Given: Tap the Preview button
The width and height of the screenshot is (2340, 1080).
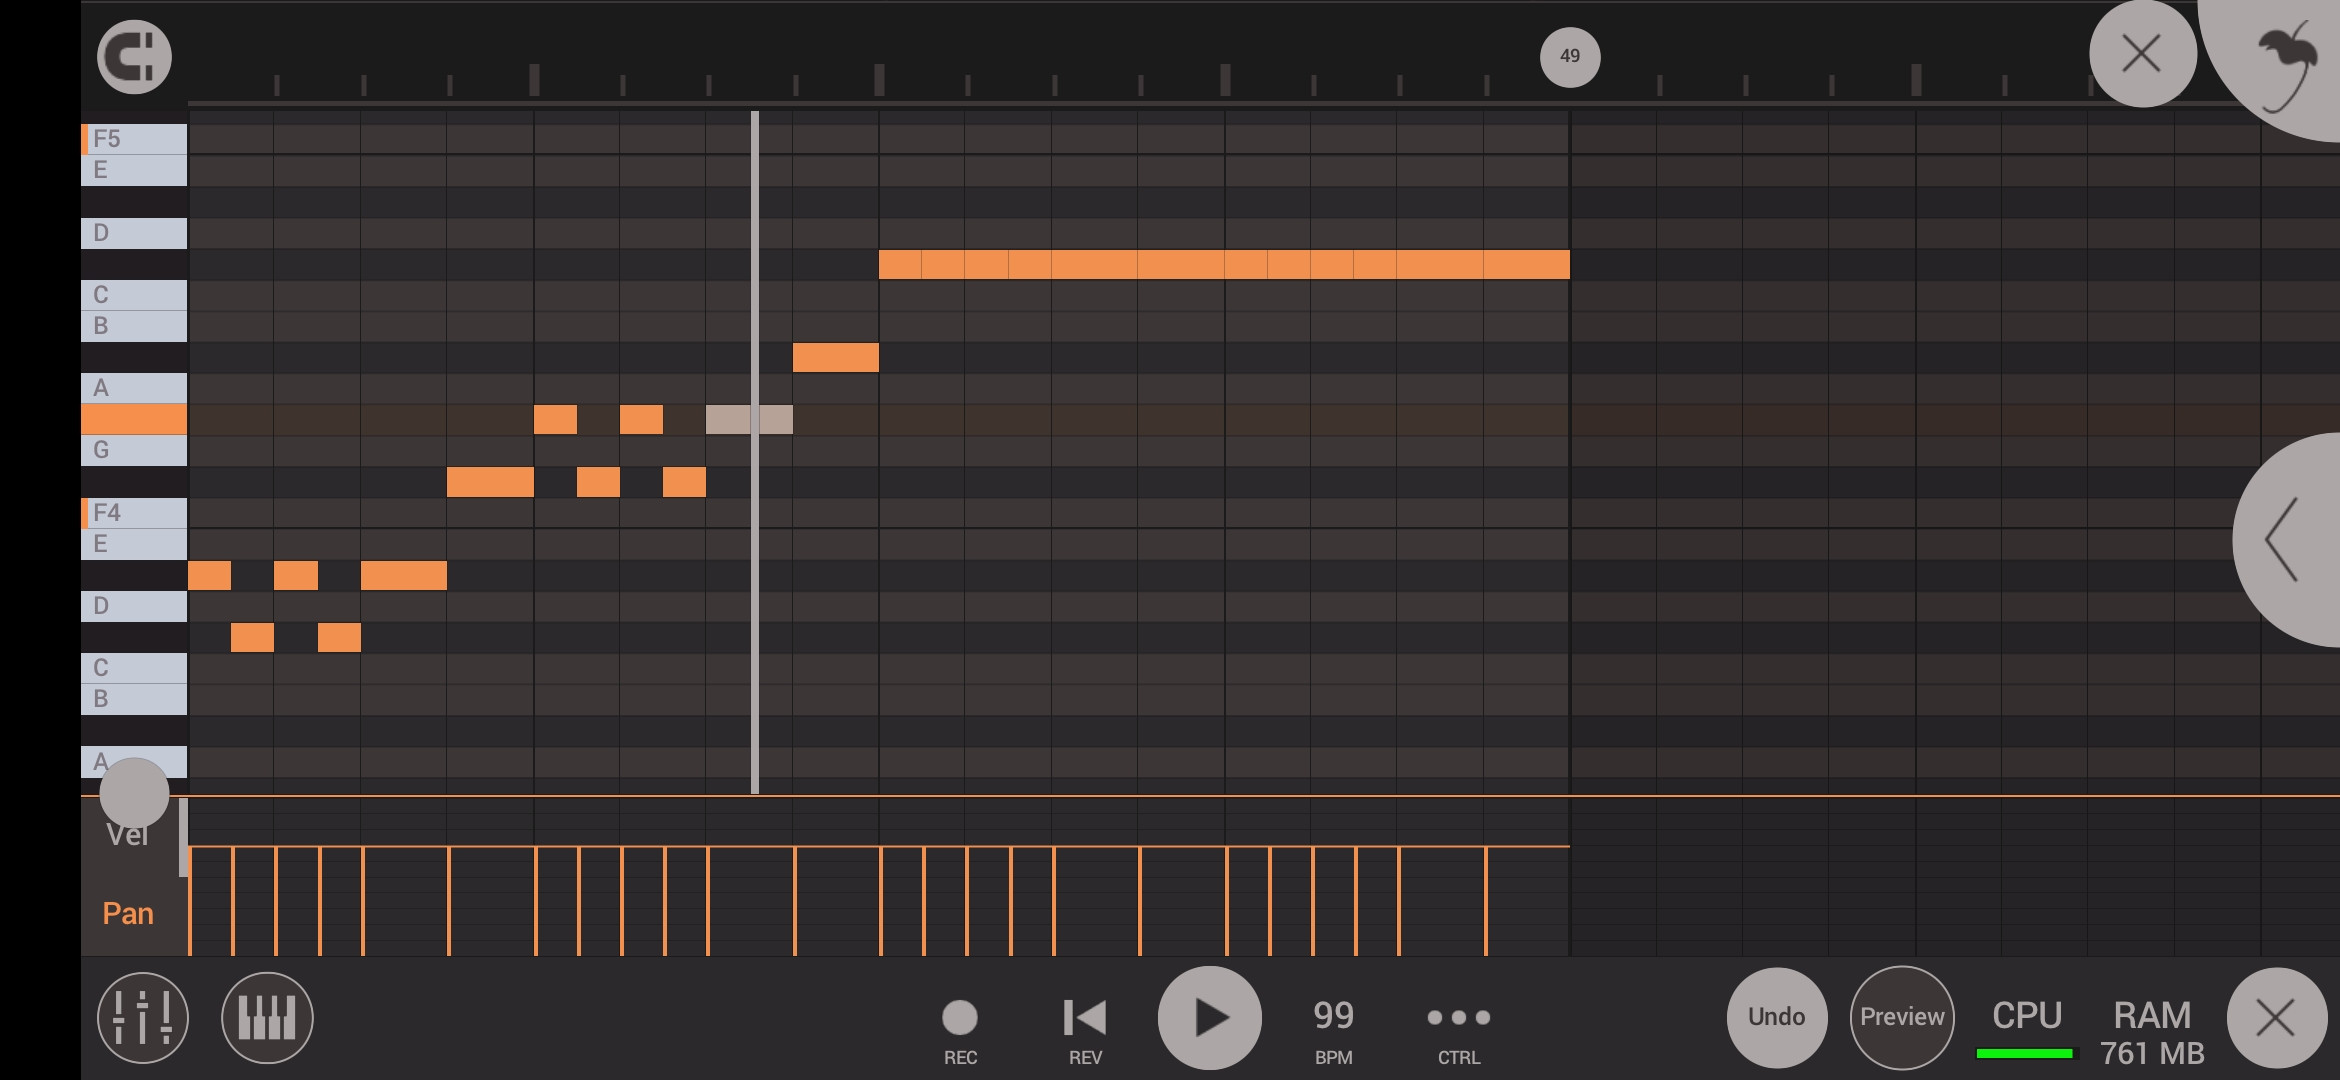Looking at the screenshot, I should click(1901, 1015).
